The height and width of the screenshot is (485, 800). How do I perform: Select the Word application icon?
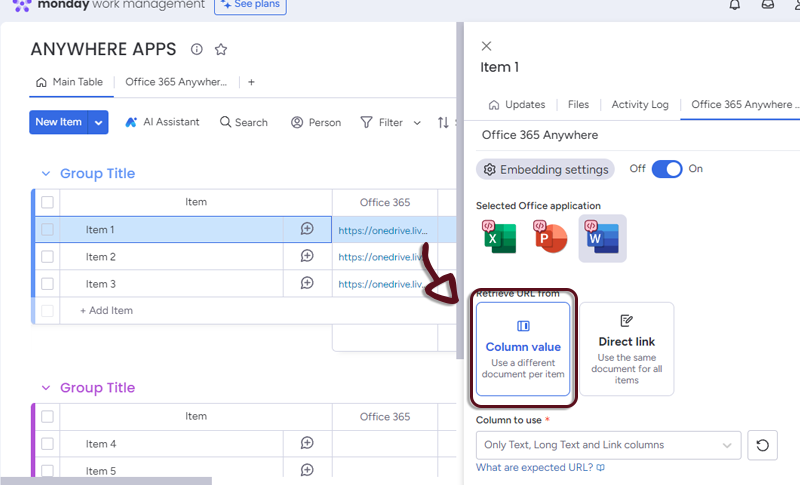[x=602, y=239]
